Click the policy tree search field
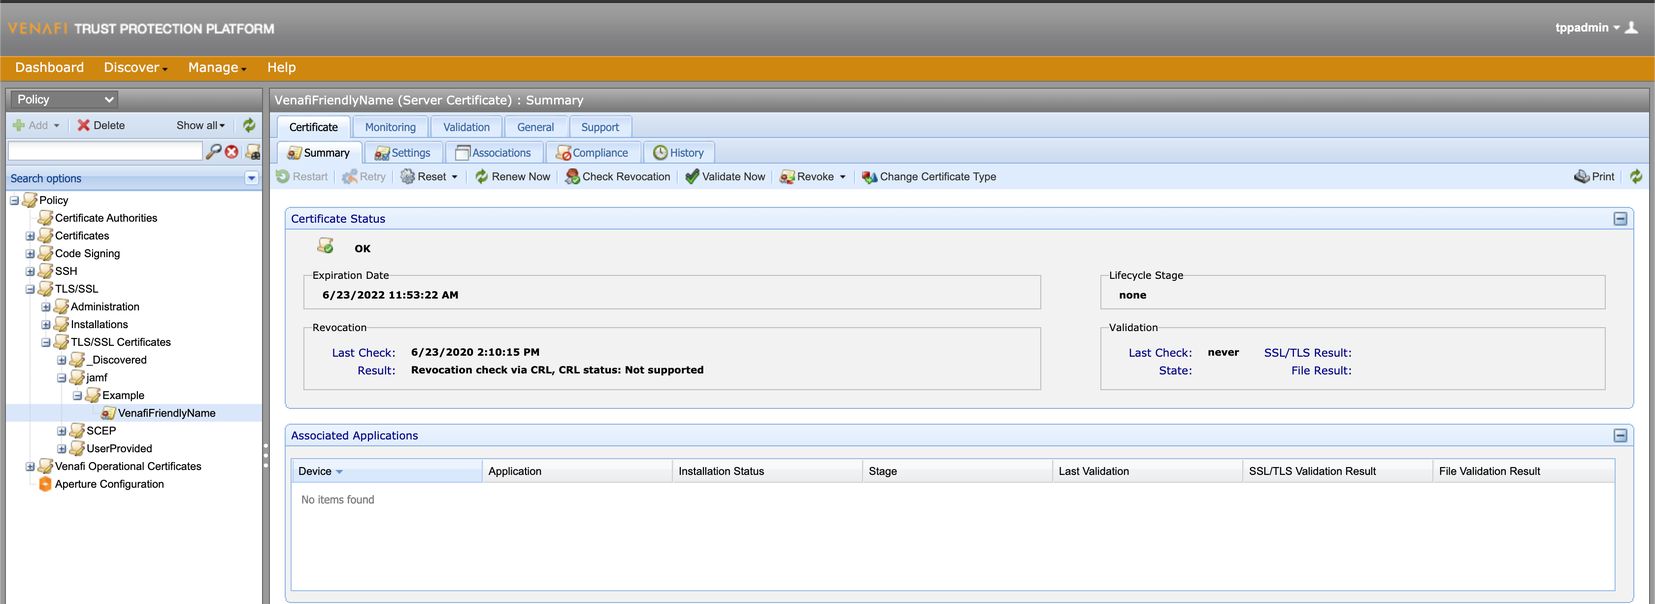1655x604 pixels. [105, 151]
